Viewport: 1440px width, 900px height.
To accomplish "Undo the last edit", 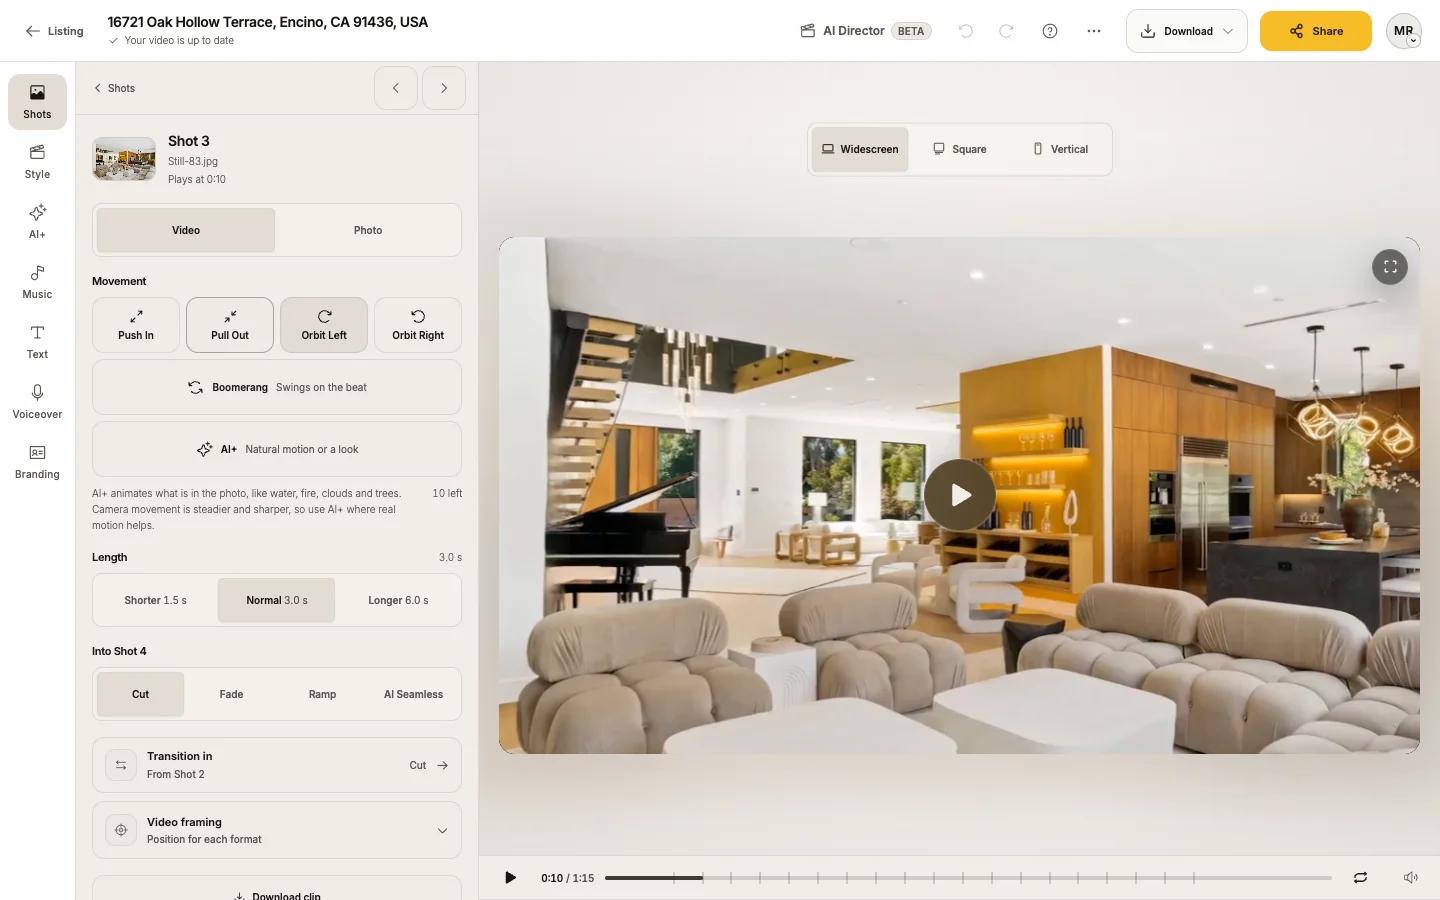I will click(x=965, y=31).
